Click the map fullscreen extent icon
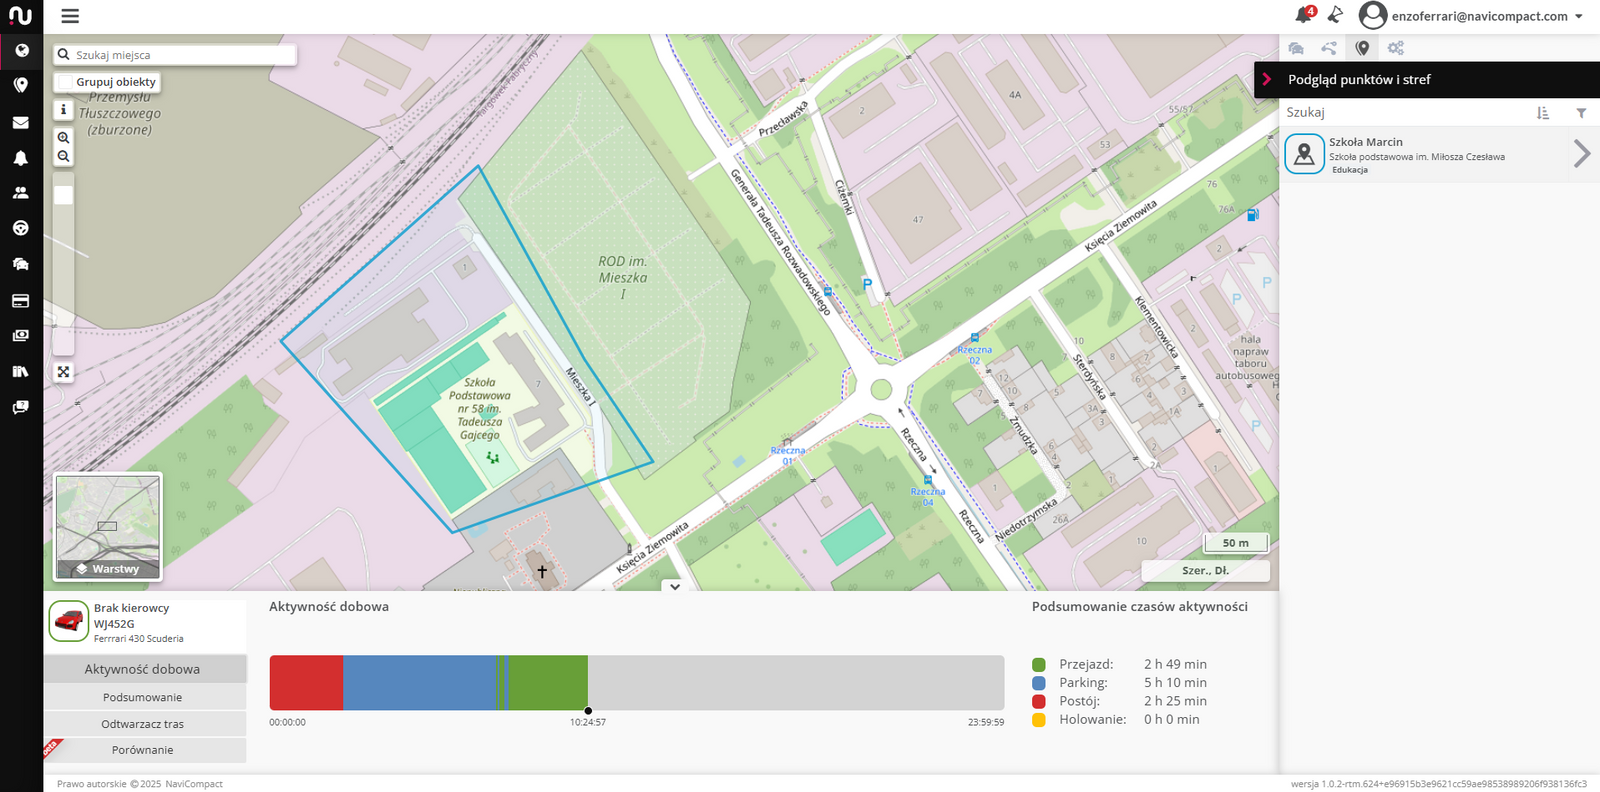This screenshot has width=1600, height=792. pyautogui.click(x=63, y=372)
